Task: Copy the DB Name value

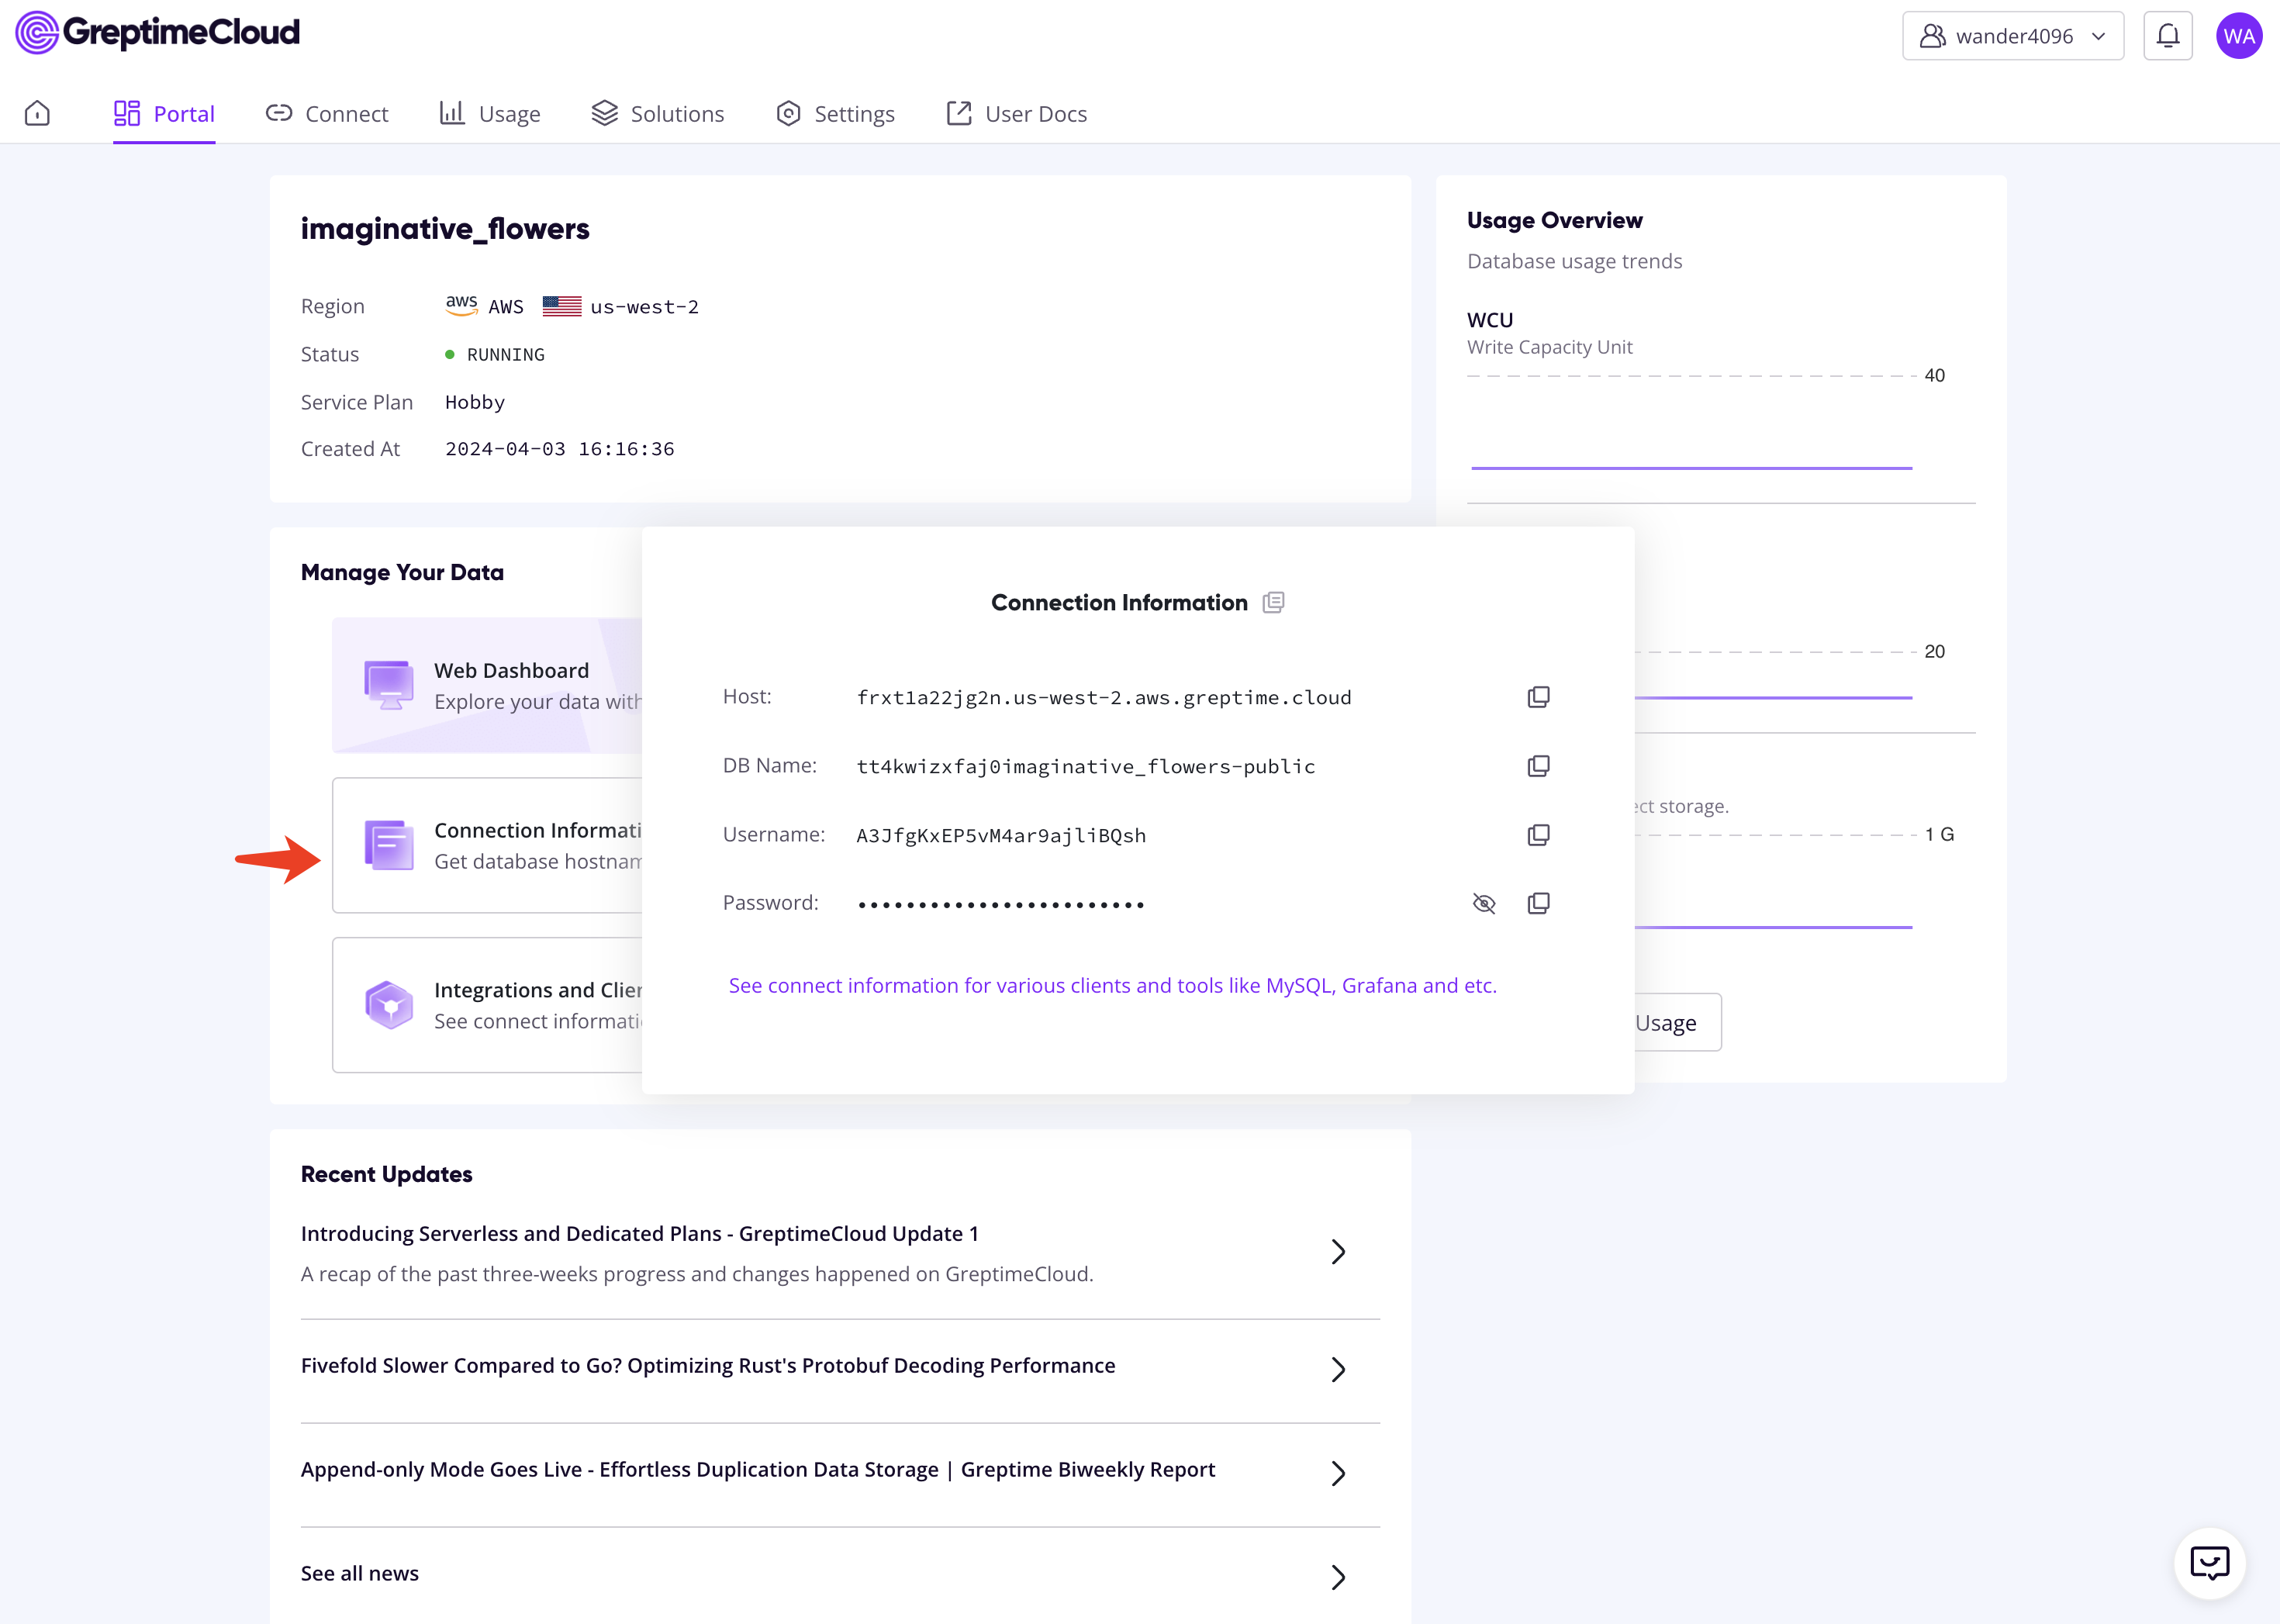Action: (1538, 765)
